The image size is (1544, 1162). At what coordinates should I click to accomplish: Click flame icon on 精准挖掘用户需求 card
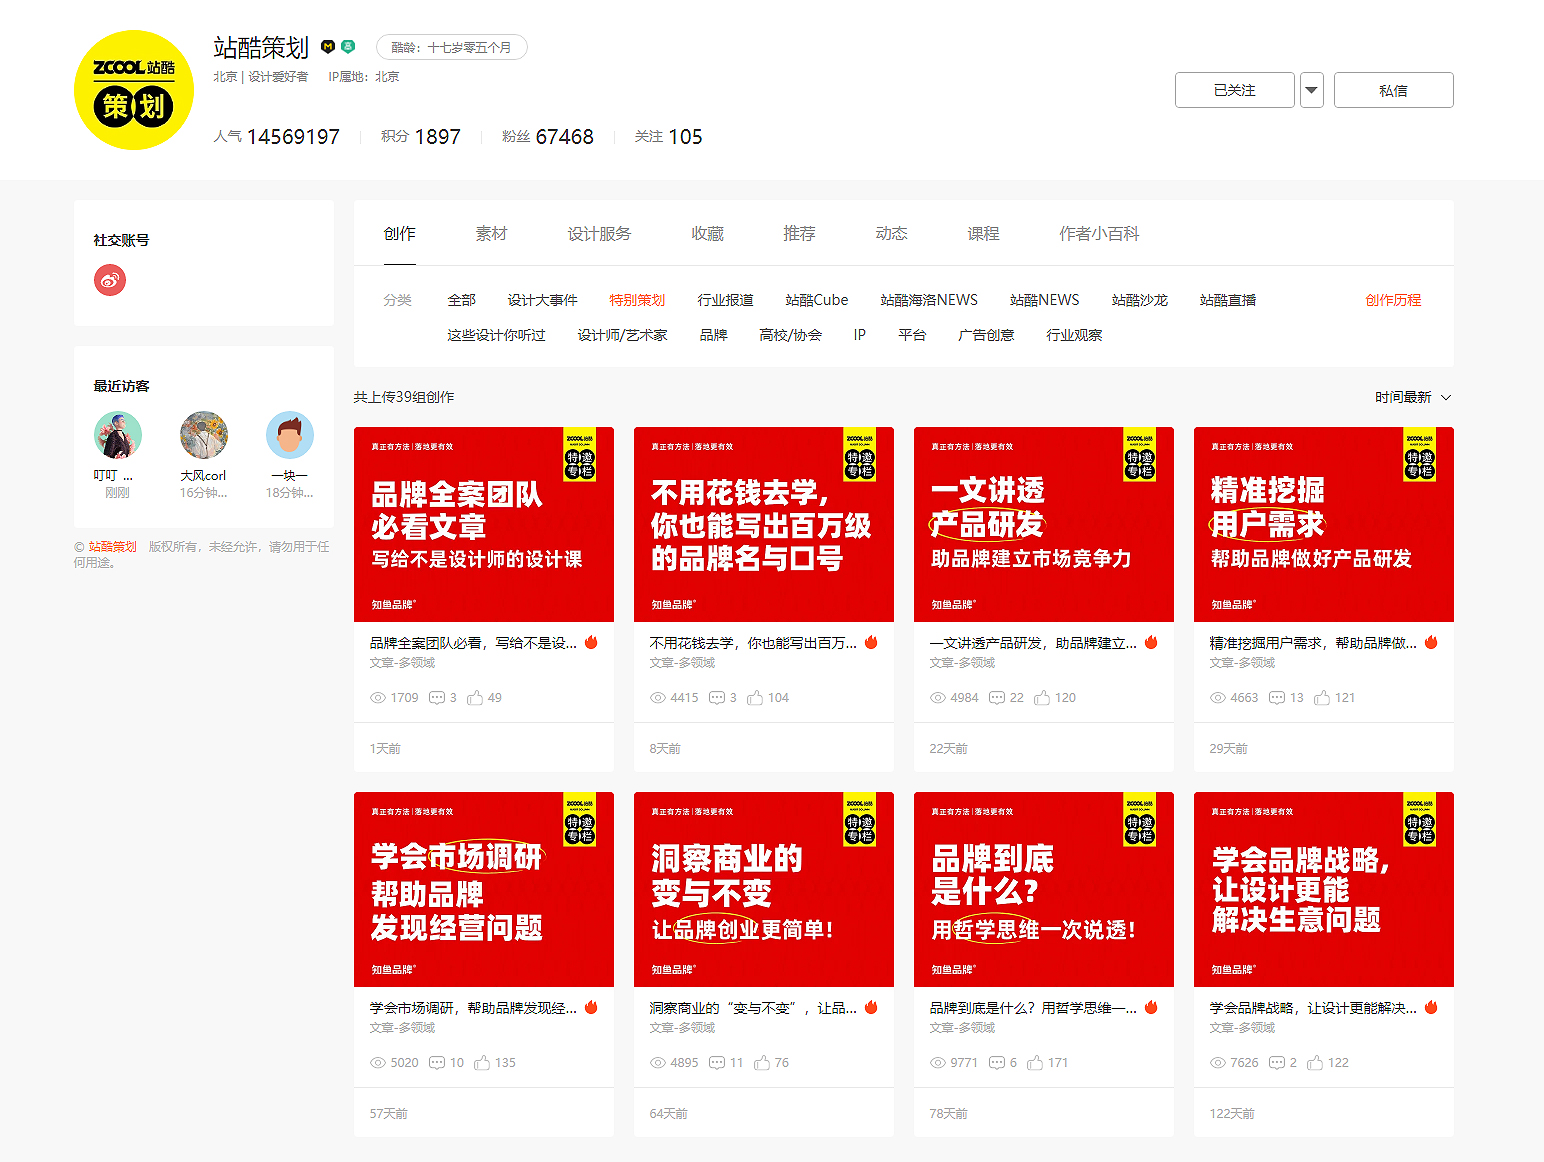pyautogui.click(x=1431, y=642)
